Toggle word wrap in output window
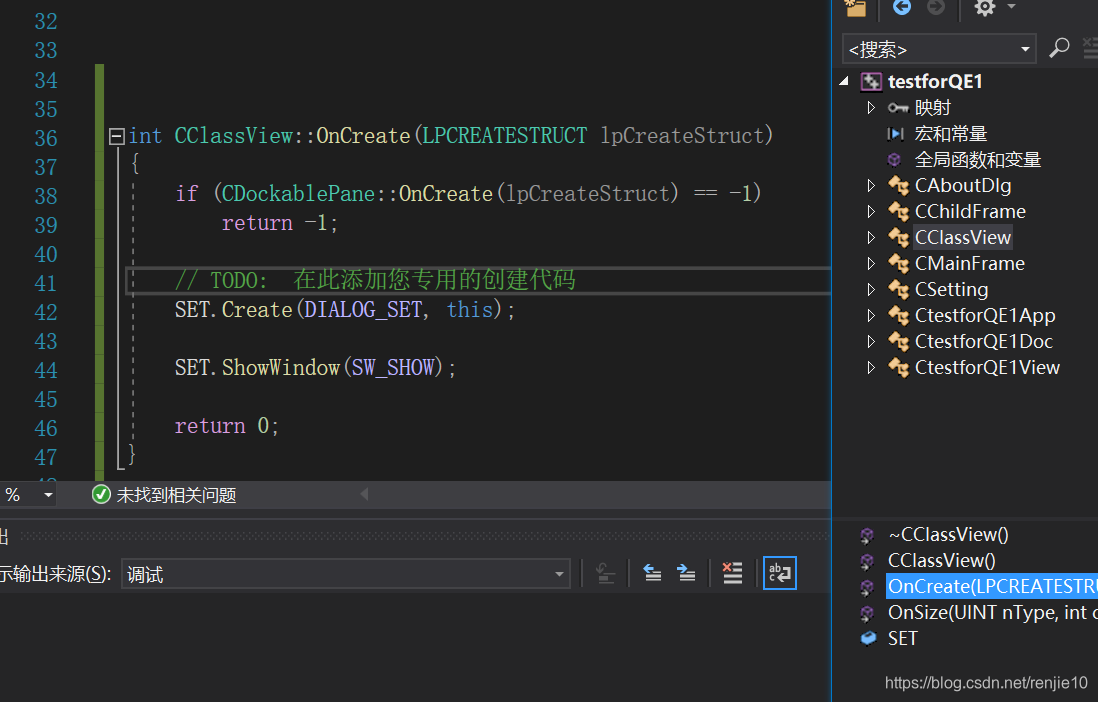 point(779,573)
